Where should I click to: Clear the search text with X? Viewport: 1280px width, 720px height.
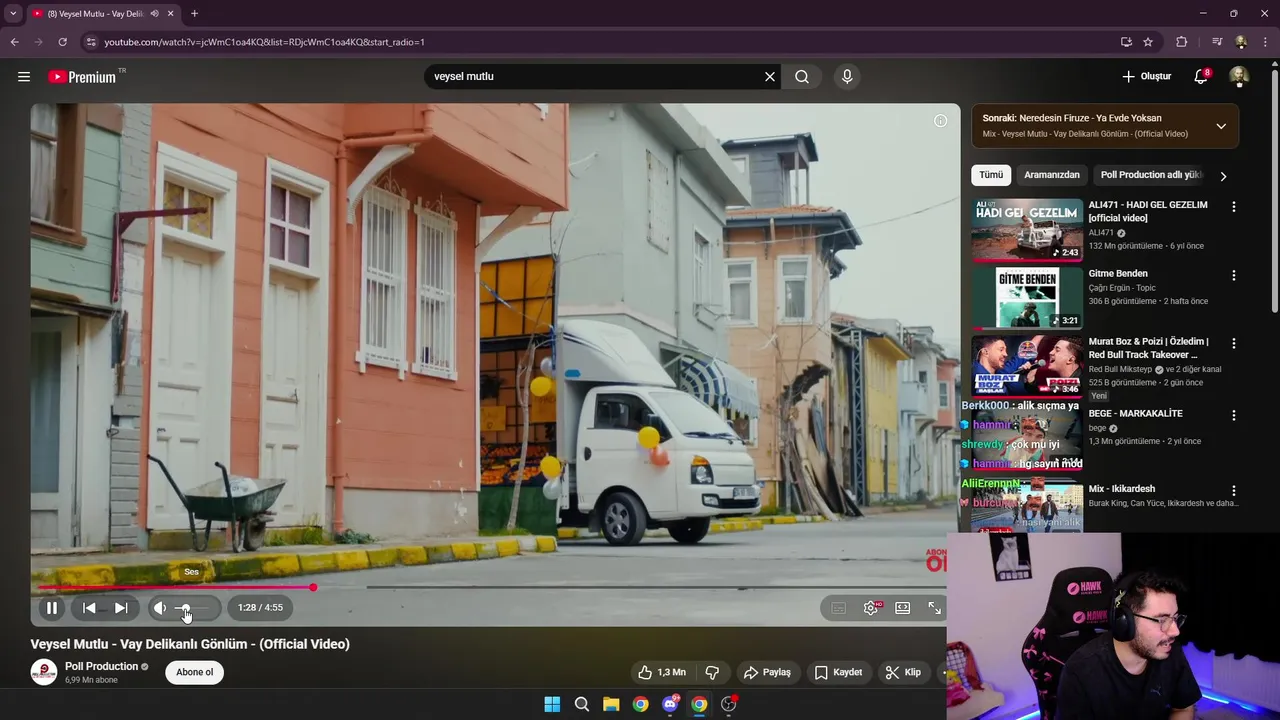click(770, 76)
